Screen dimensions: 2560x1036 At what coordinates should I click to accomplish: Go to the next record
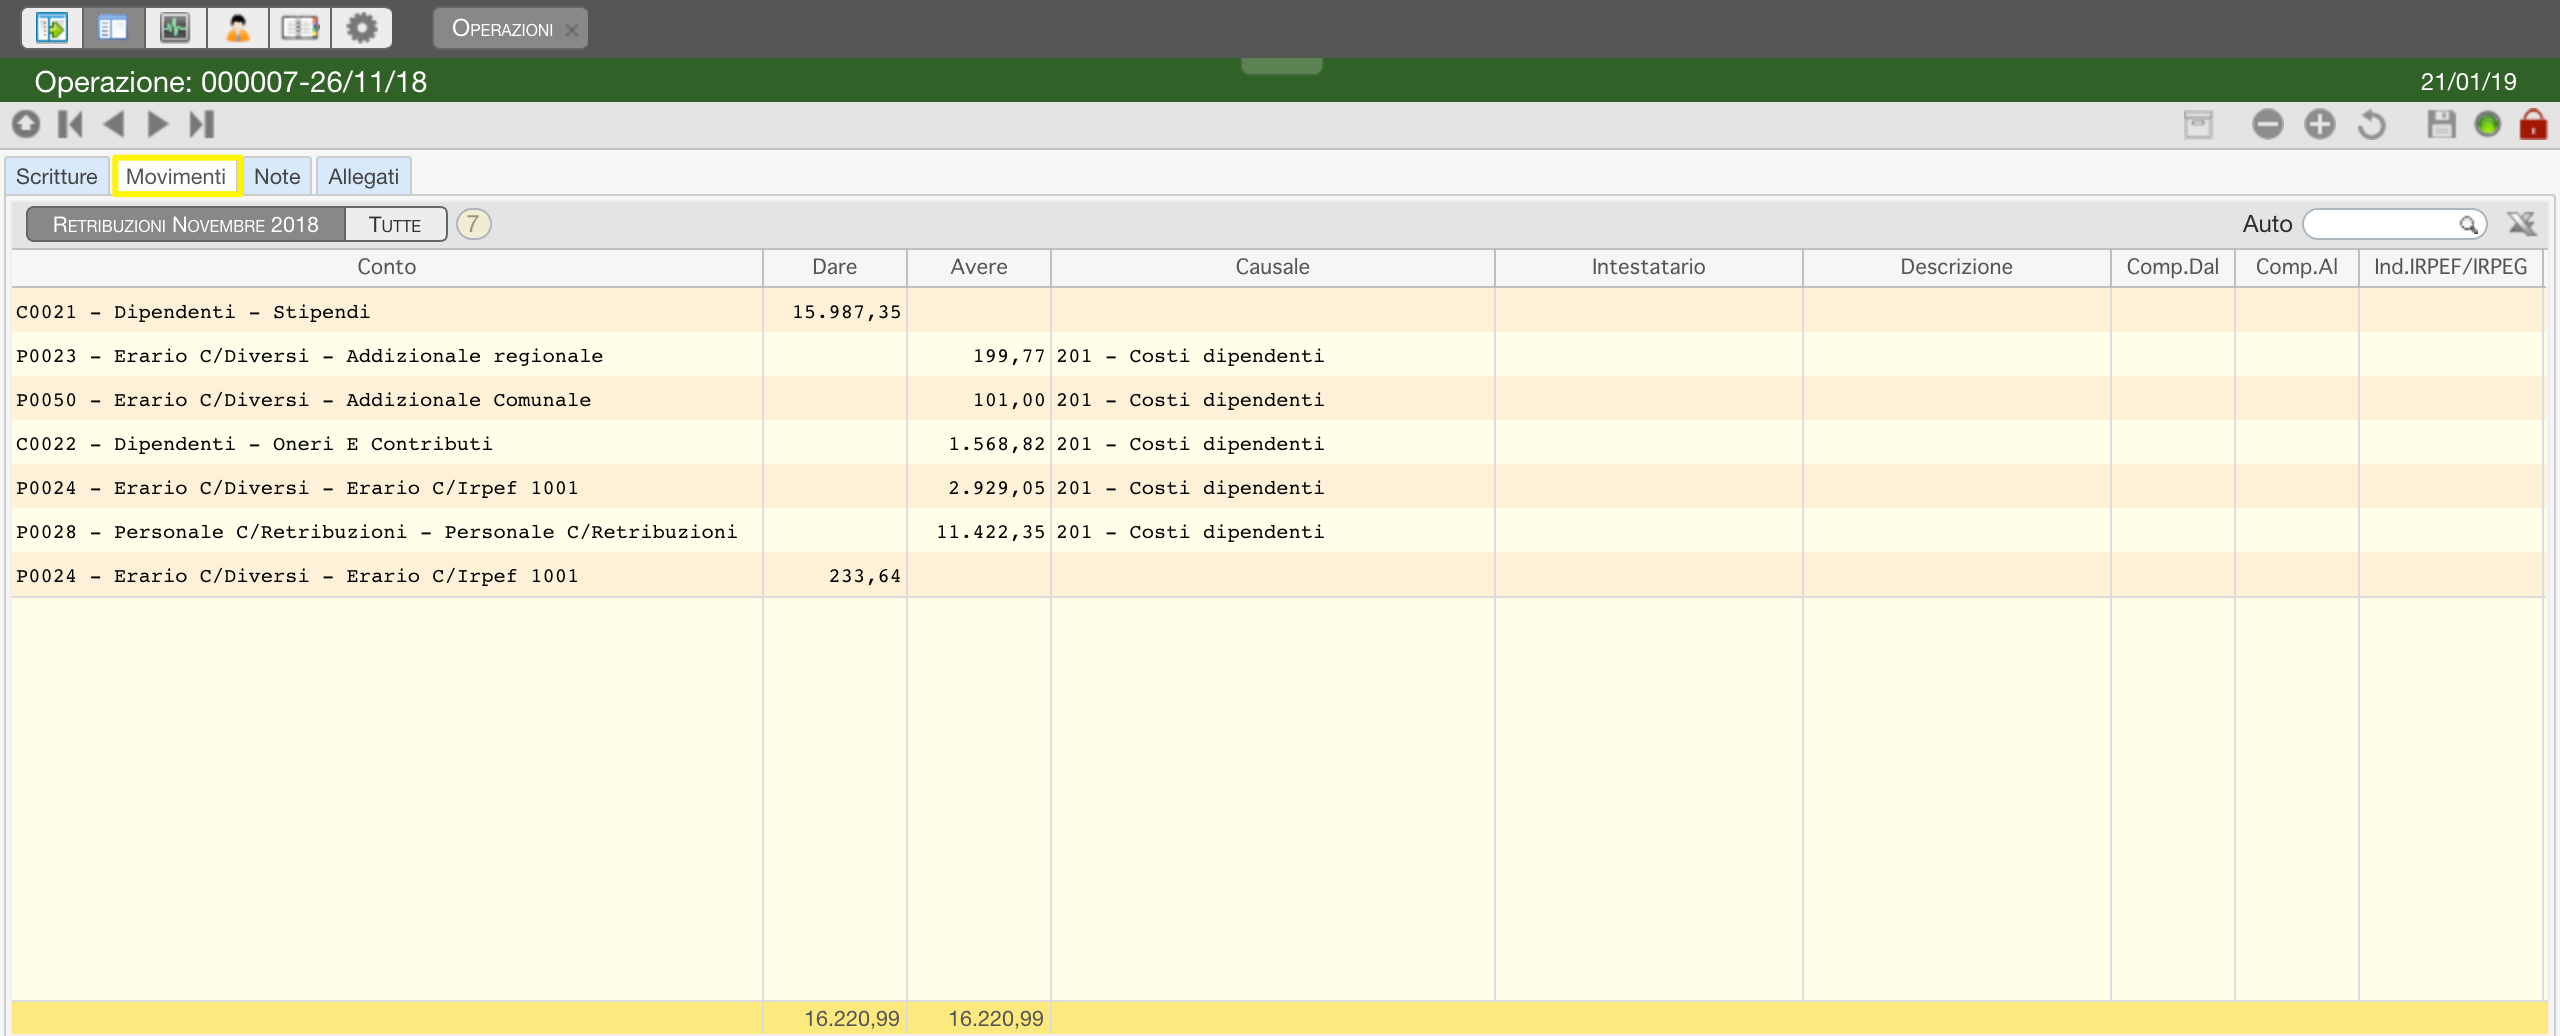tap(157, 124)
